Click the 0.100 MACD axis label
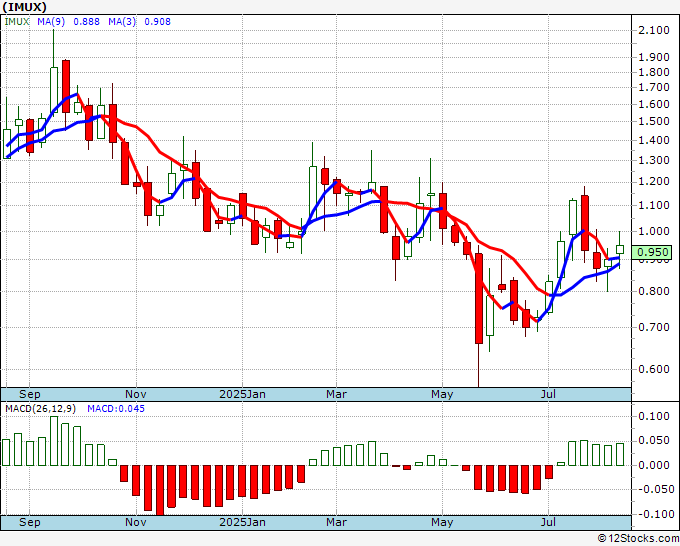 click(654, 416)
